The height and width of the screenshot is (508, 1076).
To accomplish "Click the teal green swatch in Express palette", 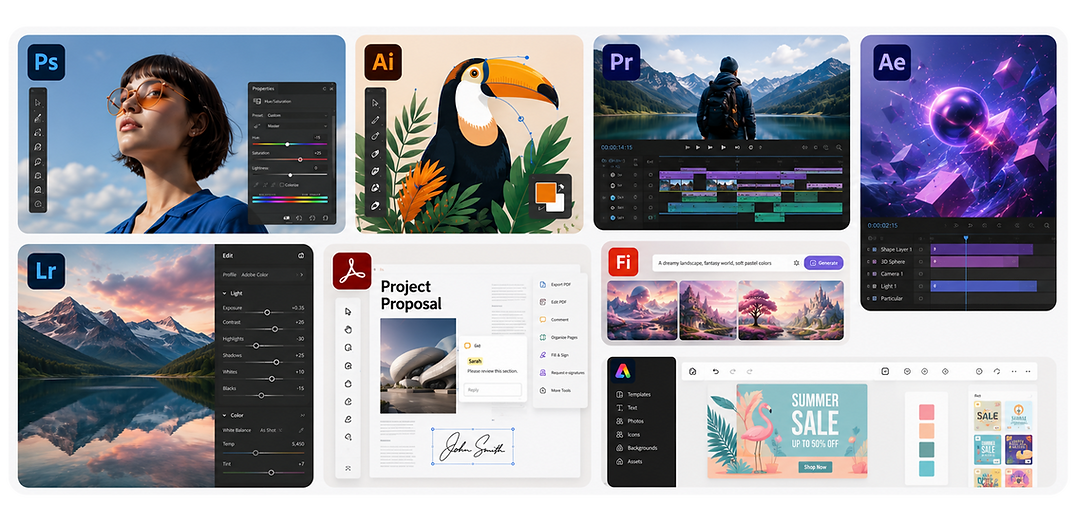I will (926, 450).
